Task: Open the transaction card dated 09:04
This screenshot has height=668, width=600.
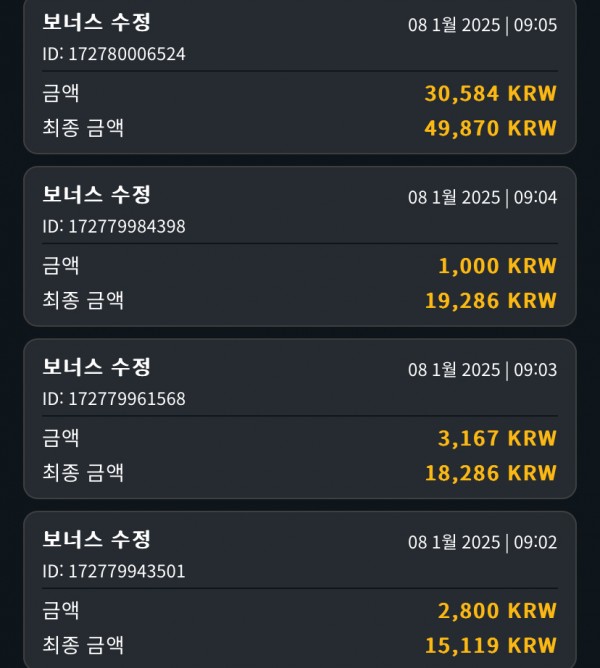Action: 300,246
